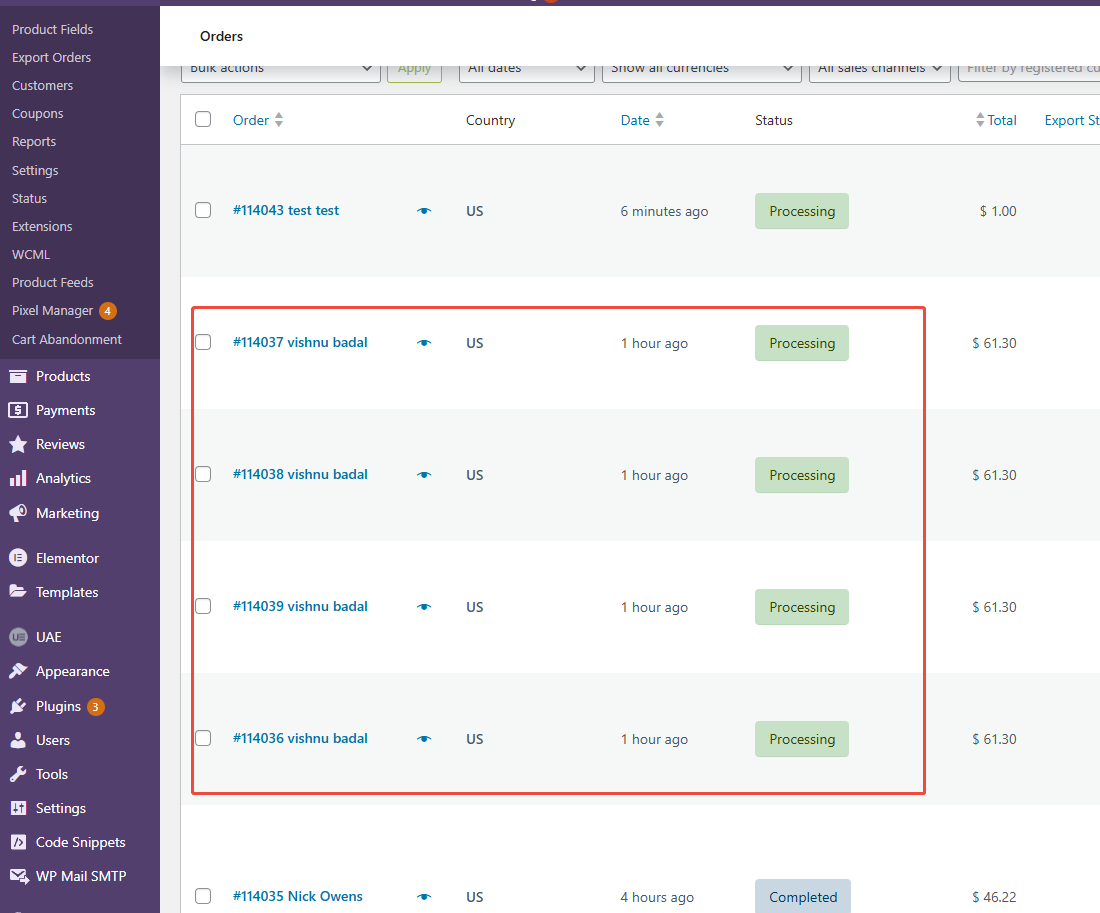Viewport: 1100px width, 913px height.
Task: Click the Elementor icon in sidebar
Action: pyautogui.click(x=18, y=558)
